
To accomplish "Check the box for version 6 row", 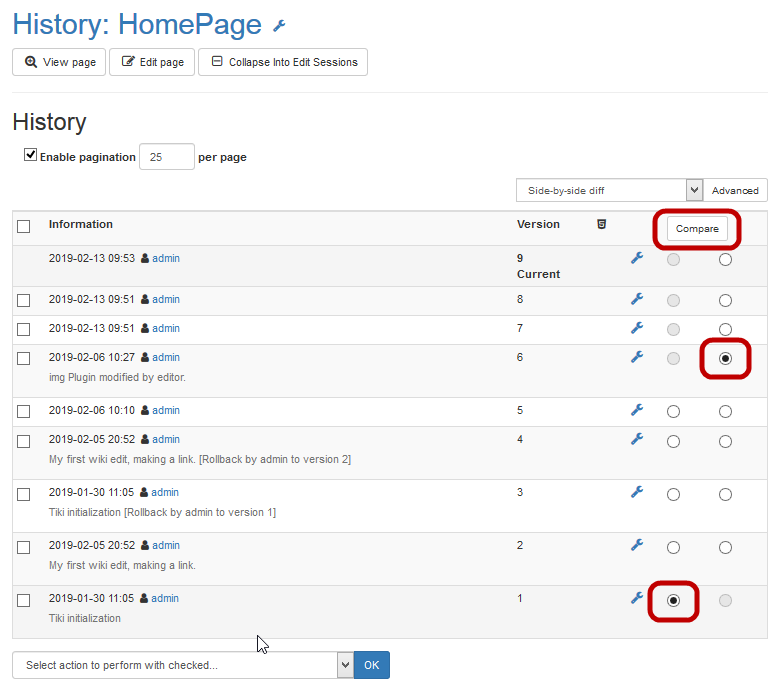I will 24,358.
